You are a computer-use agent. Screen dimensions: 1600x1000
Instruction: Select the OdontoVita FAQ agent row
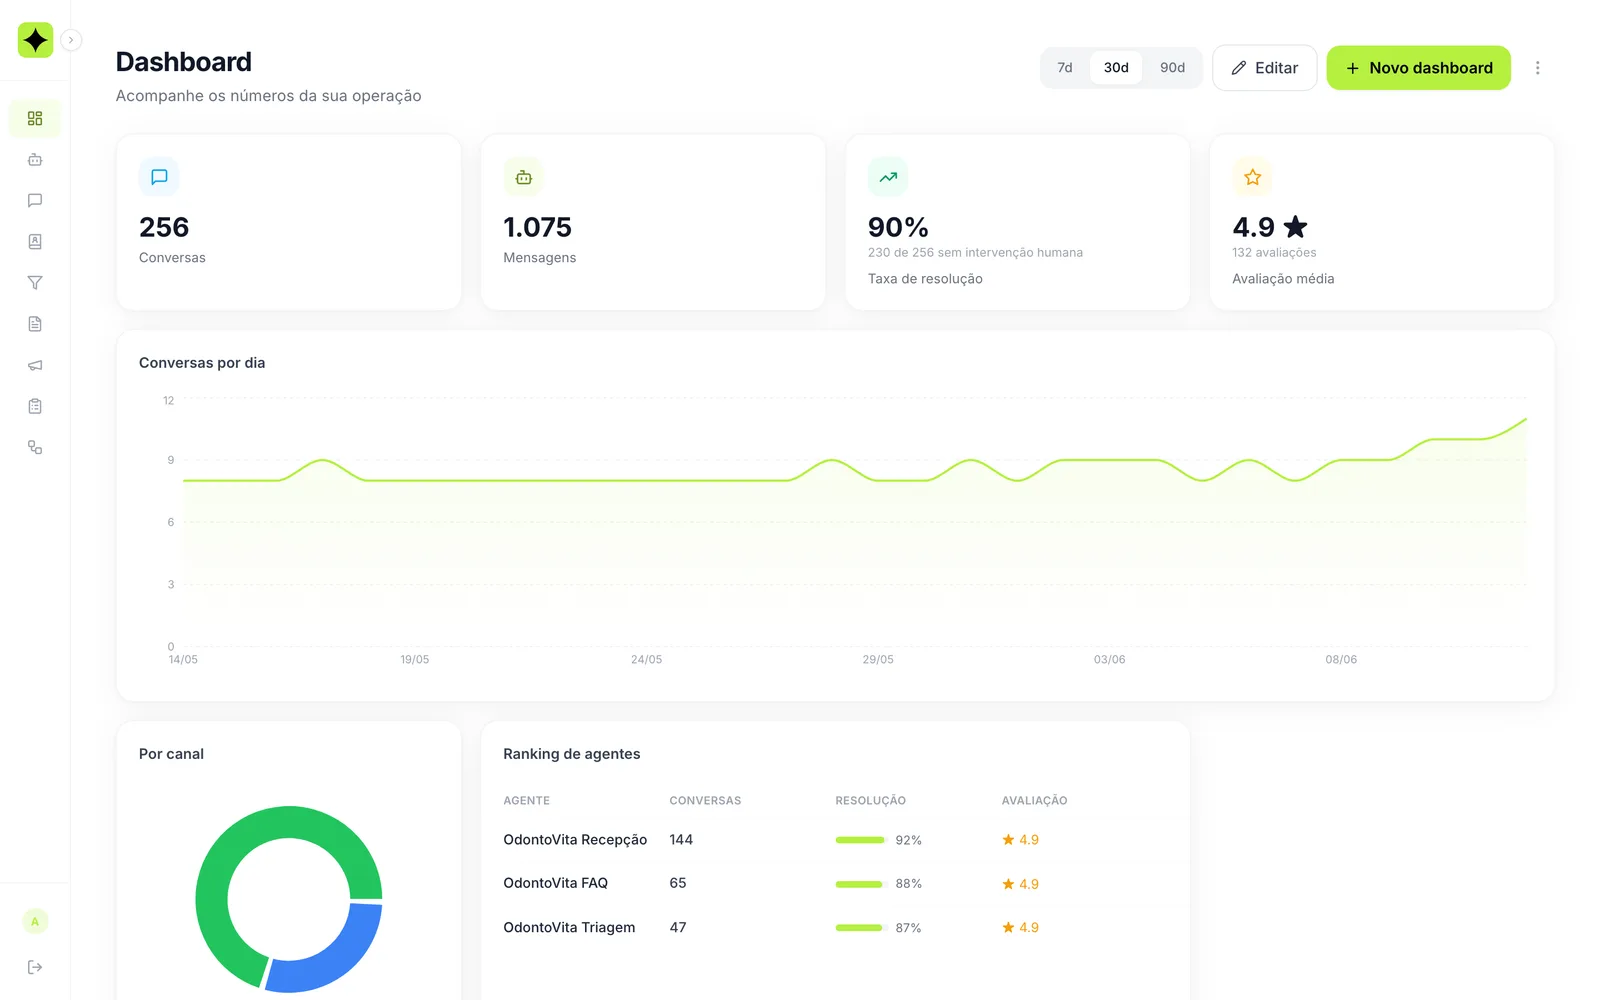[835, 884]
